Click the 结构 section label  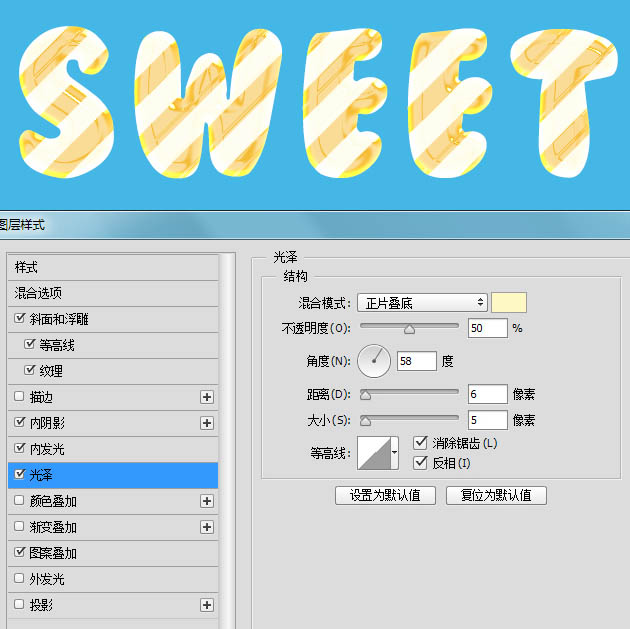[x=295, y=276]
